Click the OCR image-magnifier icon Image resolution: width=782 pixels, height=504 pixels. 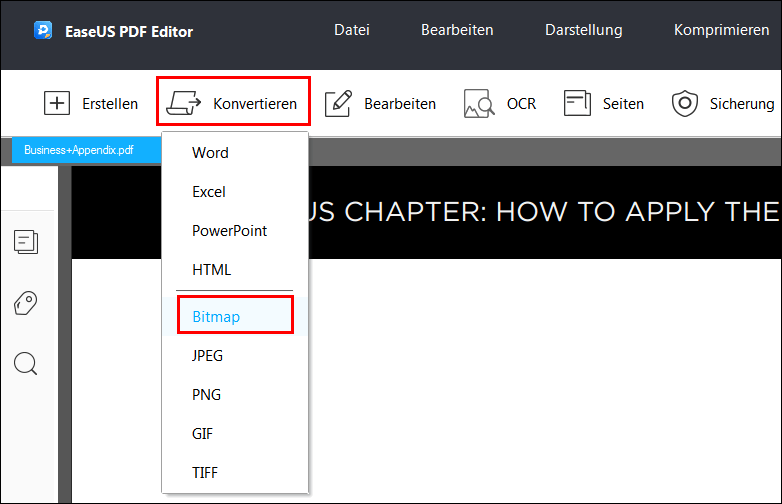(x=479, y=103)
